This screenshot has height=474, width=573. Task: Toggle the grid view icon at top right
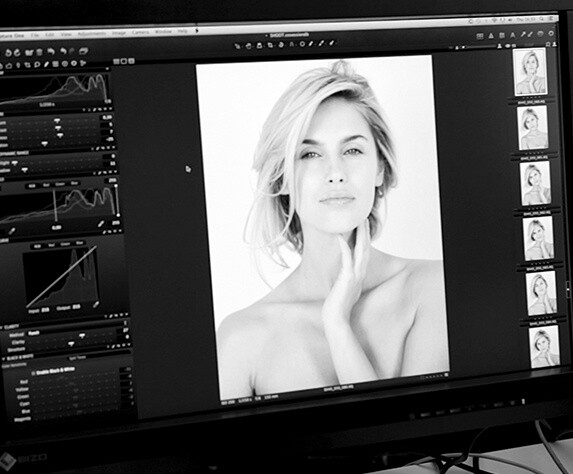[x=480, y=36]
